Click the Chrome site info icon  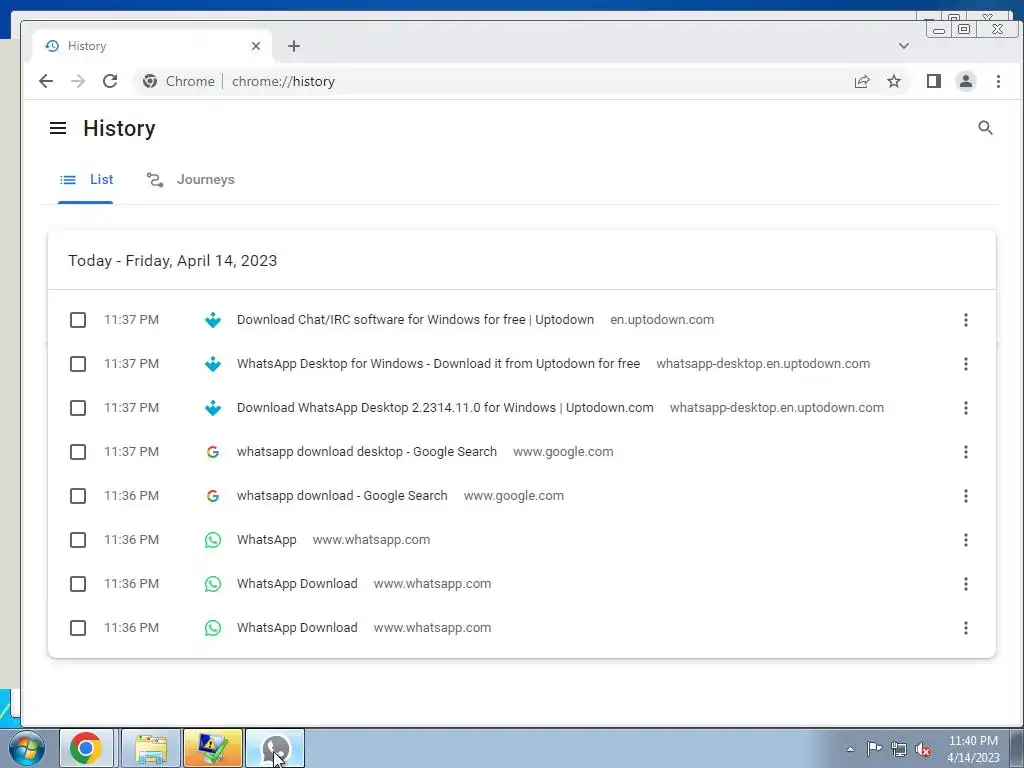tap(150, 81)
